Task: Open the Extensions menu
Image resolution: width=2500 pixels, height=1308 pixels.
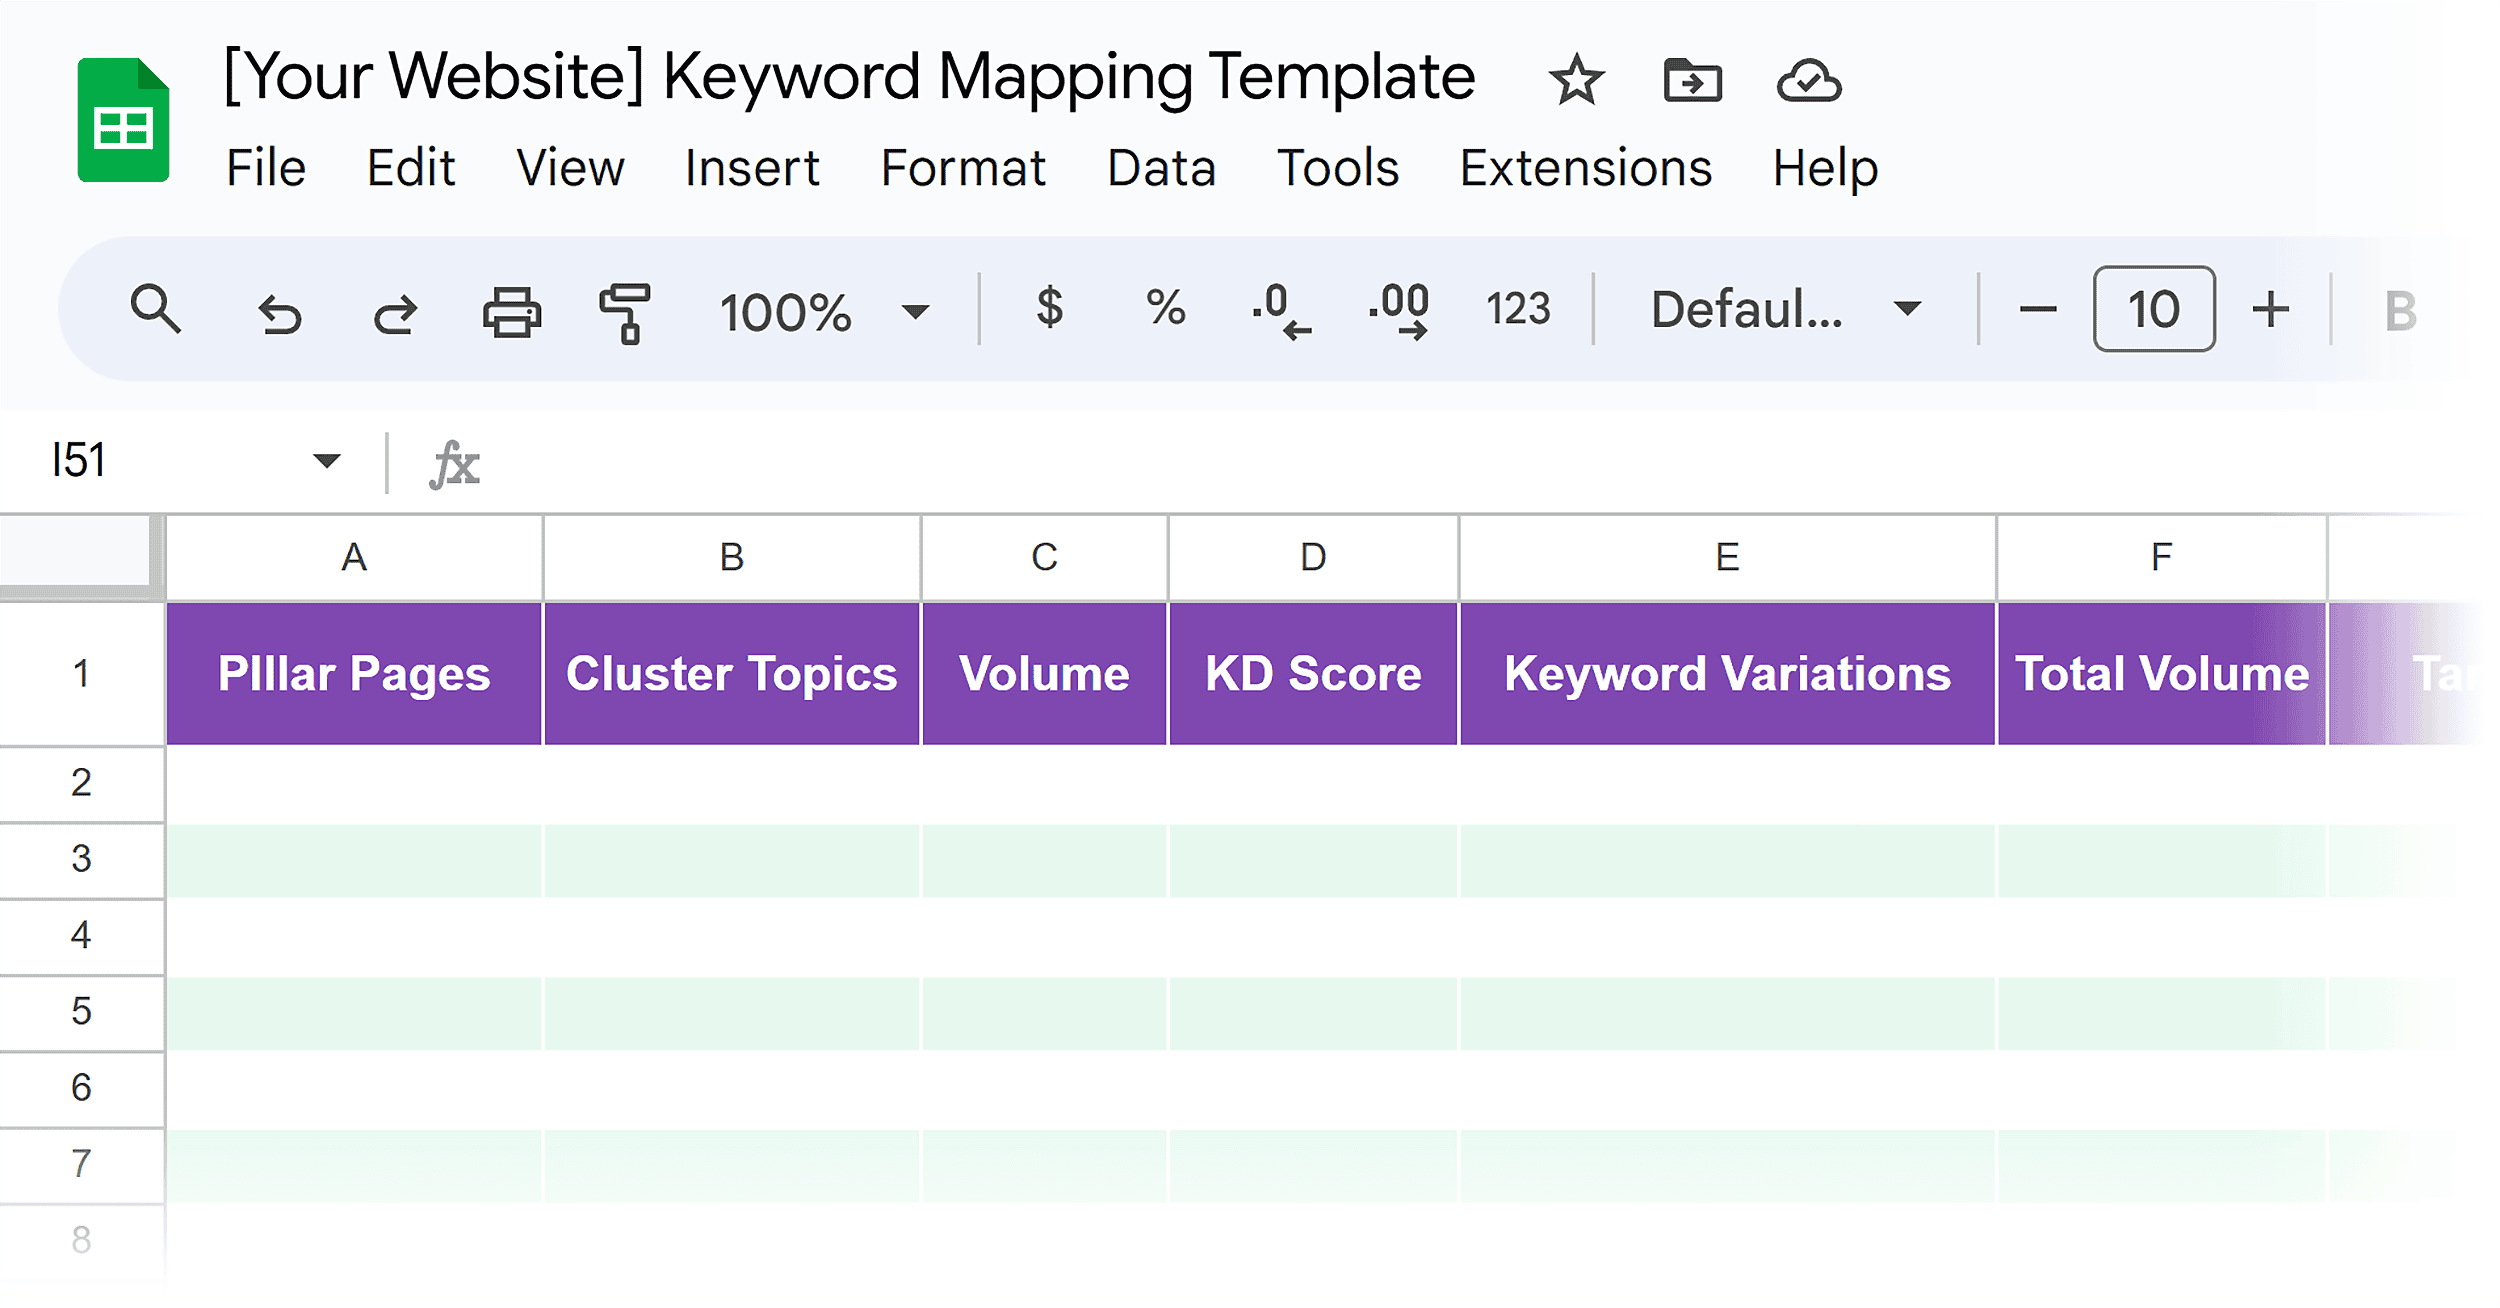Action: 1585,167
